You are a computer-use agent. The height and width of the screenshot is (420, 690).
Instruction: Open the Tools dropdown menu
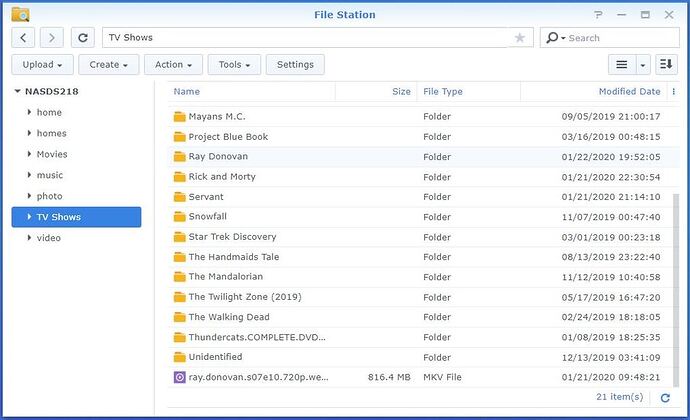click(x=234, y=65)
